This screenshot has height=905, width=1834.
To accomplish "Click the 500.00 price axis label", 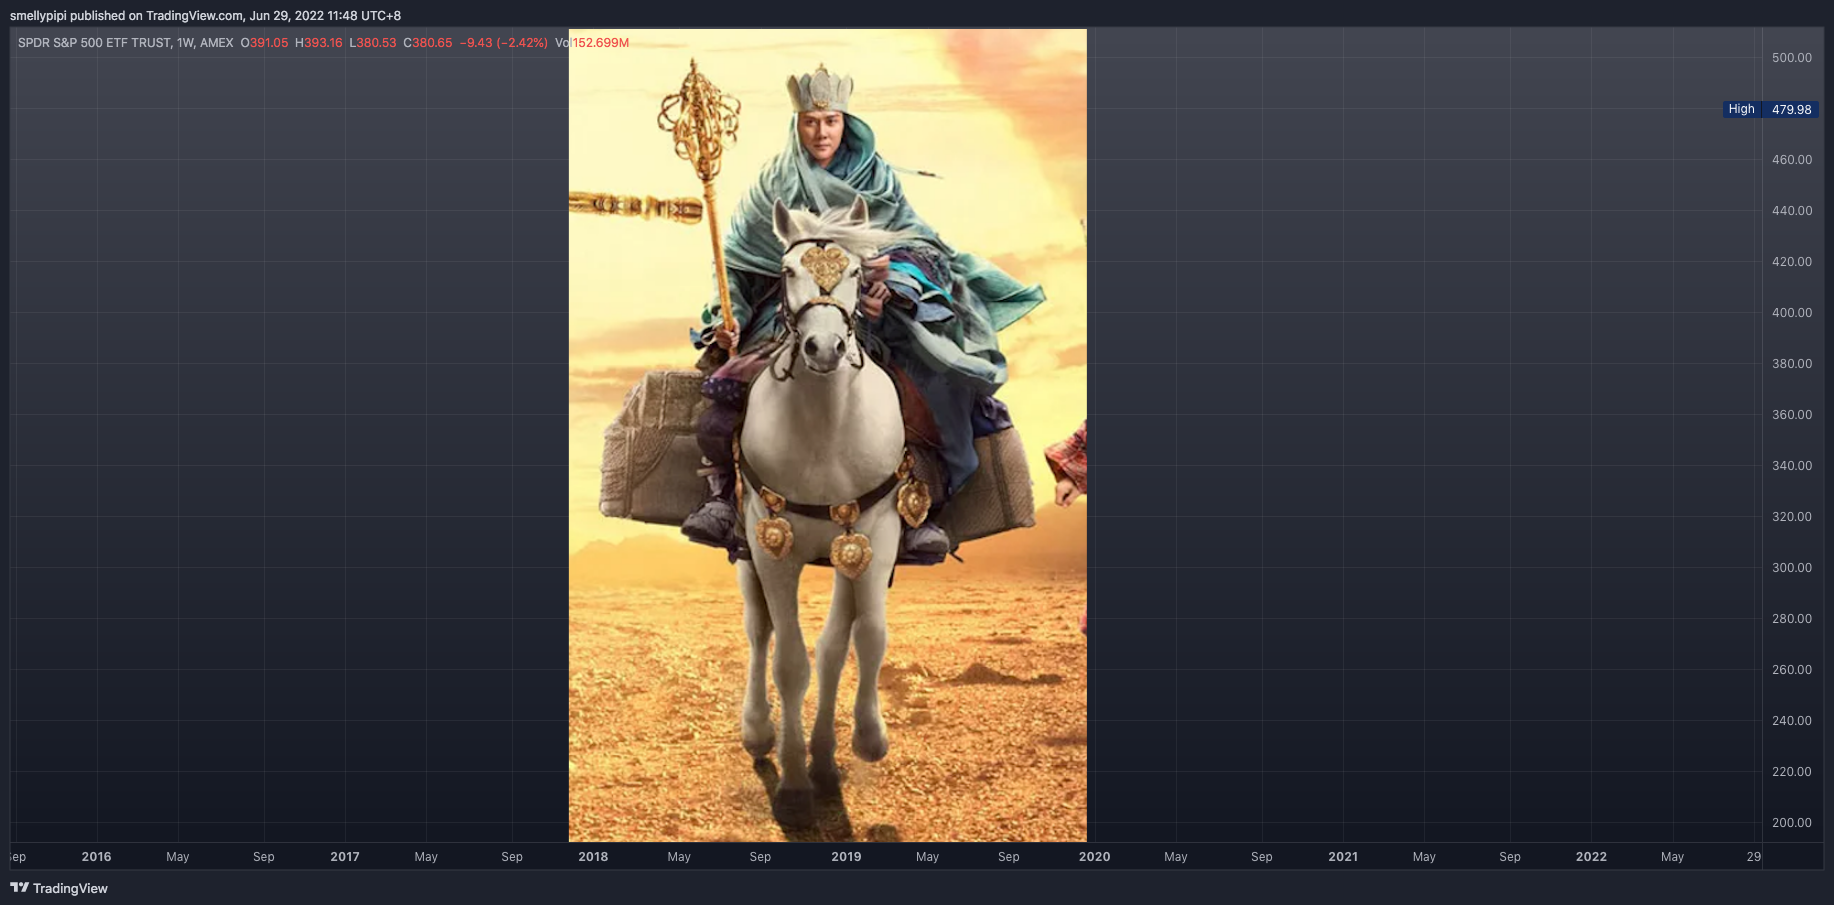I will (1792, 58).
